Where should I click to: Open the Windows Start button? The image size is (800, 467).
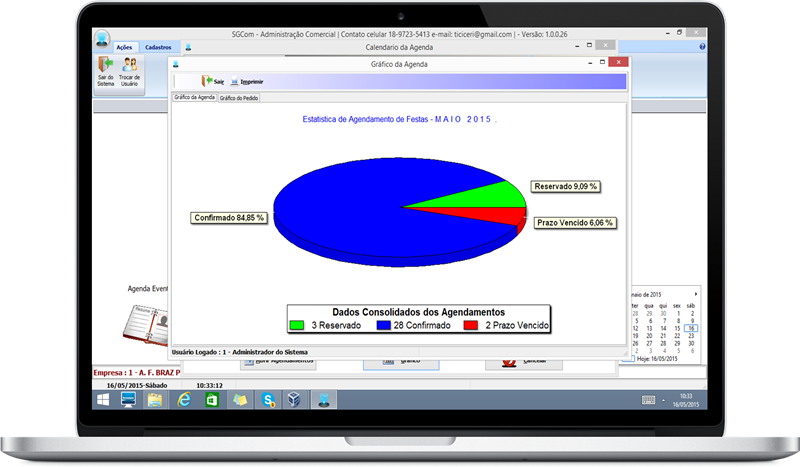[x=103, y=400]
